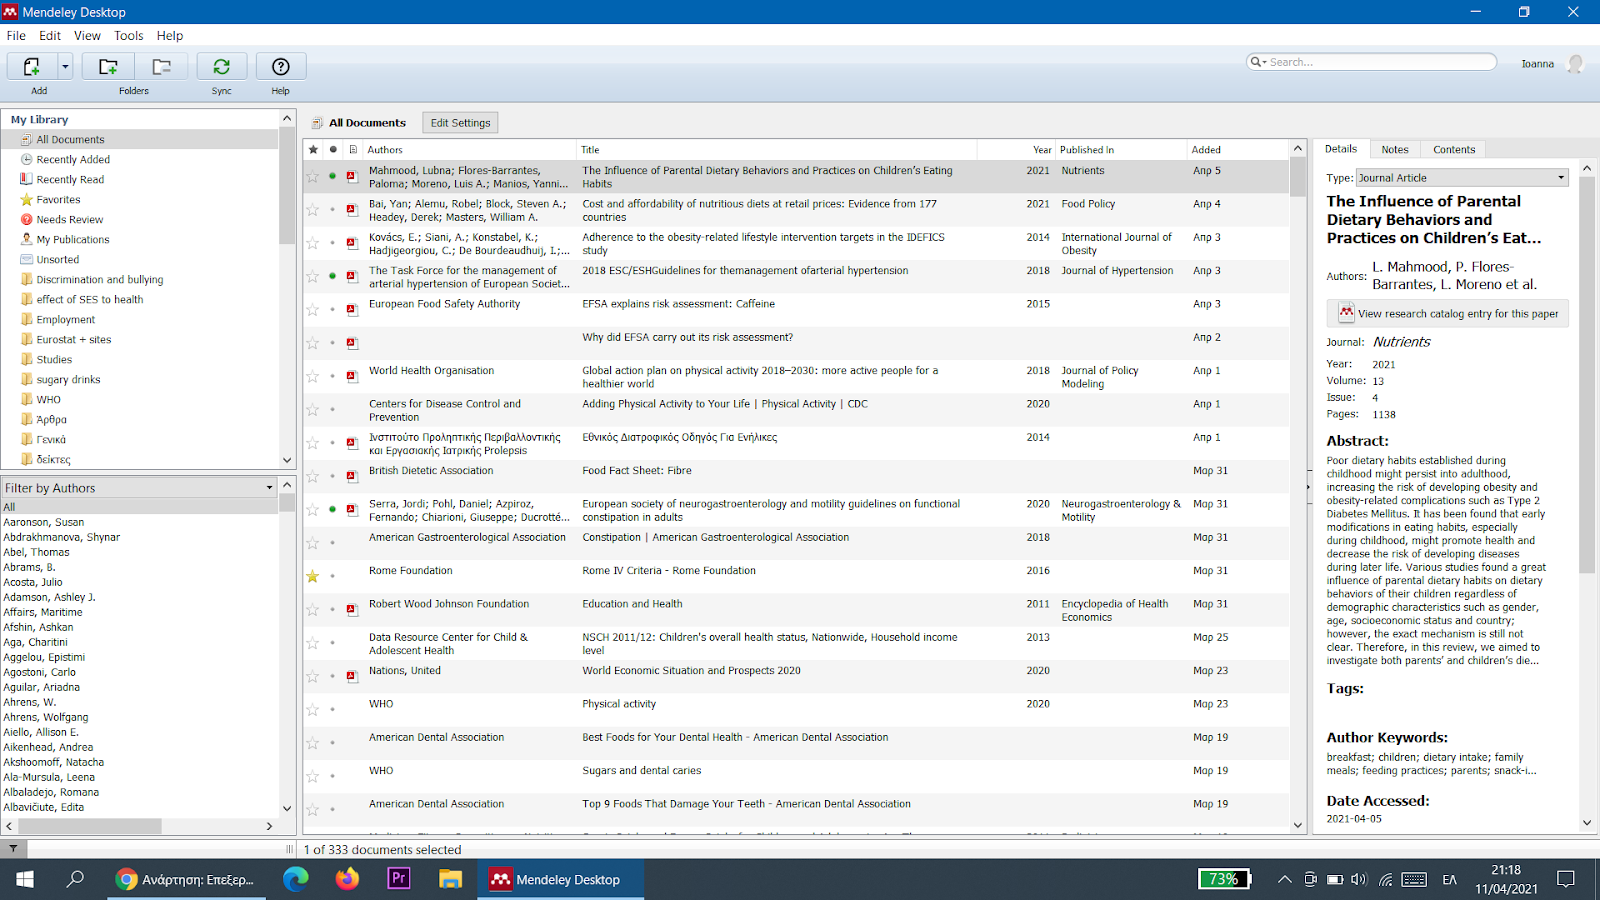Open the search options magnifier dropdown
Image resolution: width=1600 pixels, height=900 pixels.
(x=1258, y=62)
